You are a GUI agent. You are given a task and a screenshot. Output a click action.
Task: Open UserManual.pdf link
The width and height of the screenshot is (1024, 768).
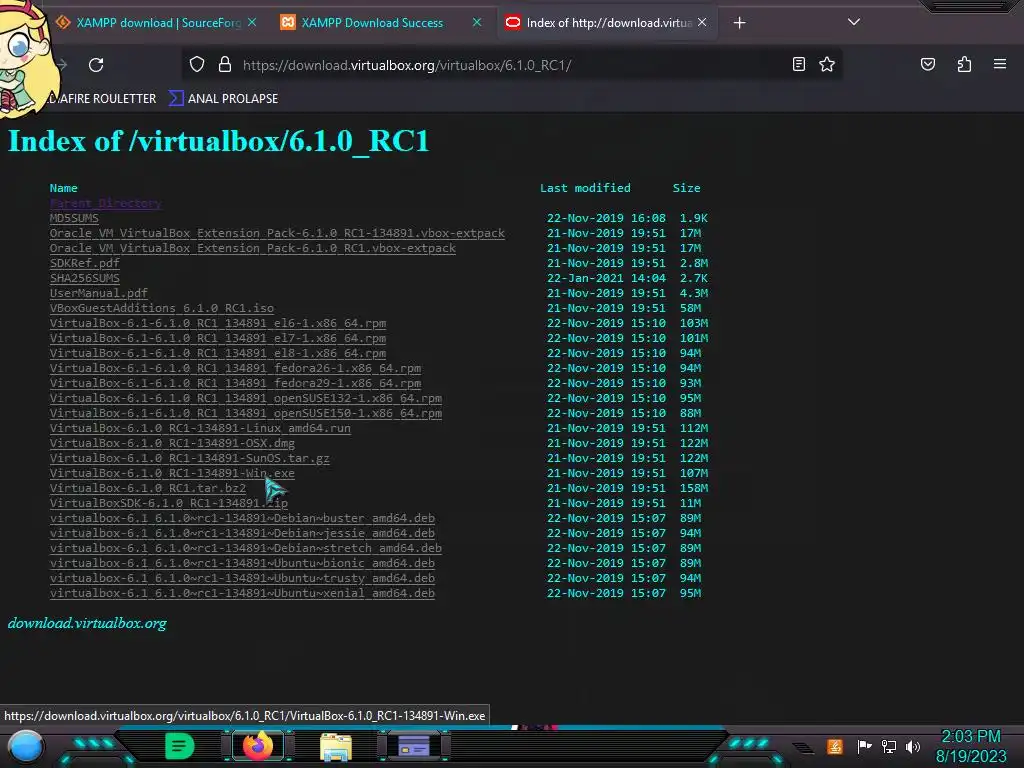pyautogui.click(x=99, y=293)
